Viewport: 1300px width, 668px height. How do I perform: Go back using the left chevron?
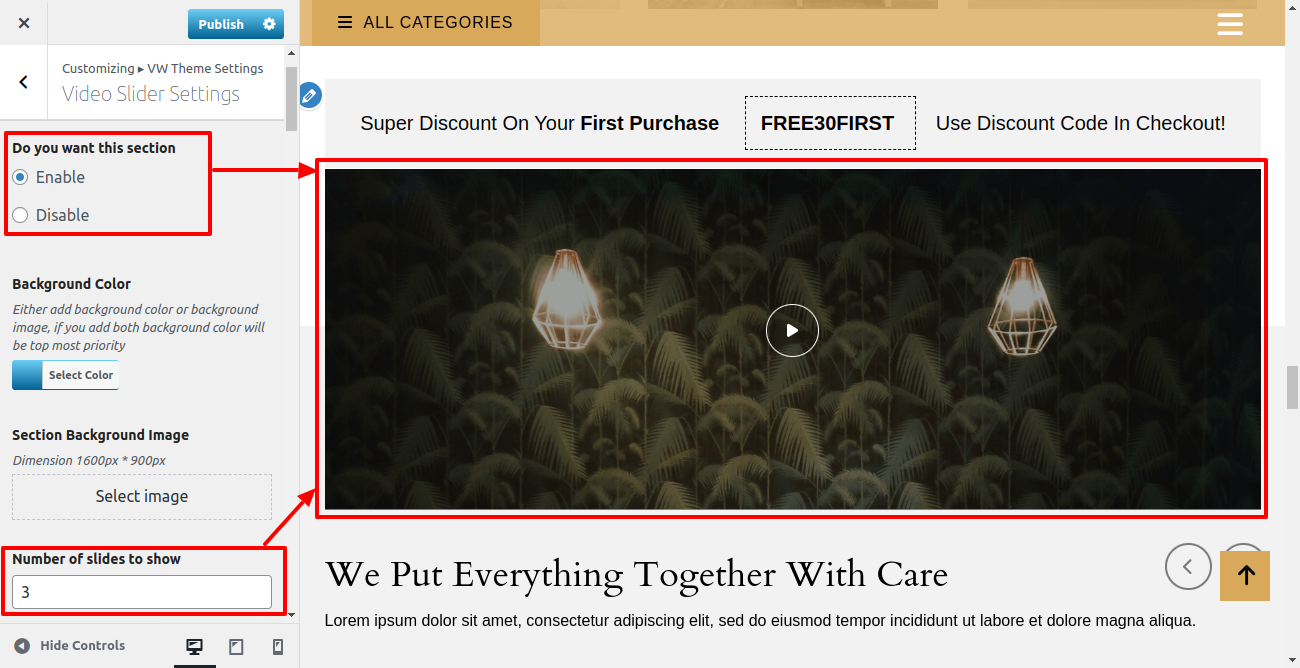[24, 82]
